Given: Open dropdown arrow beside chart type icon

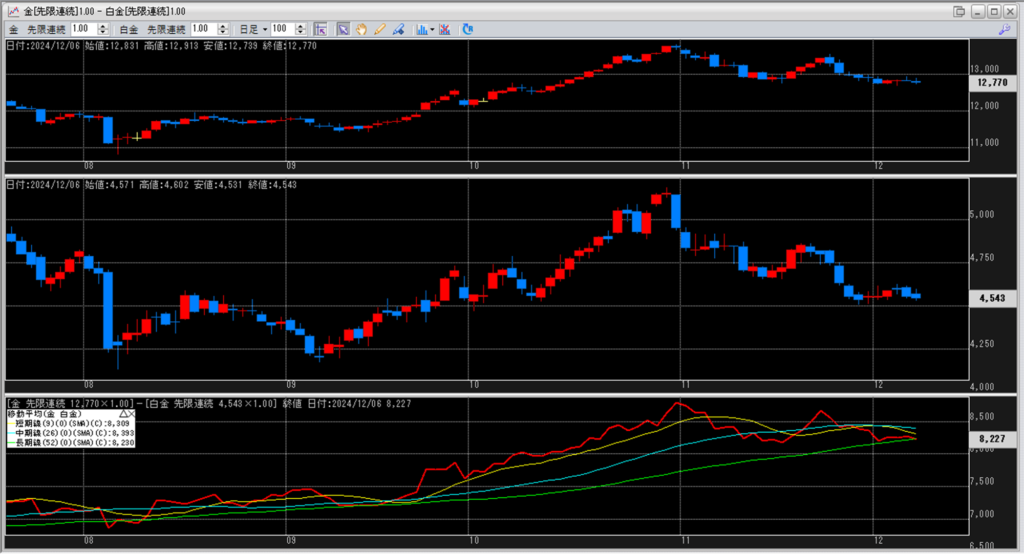Looking at the screenshot, I should (x=432, y=29).
